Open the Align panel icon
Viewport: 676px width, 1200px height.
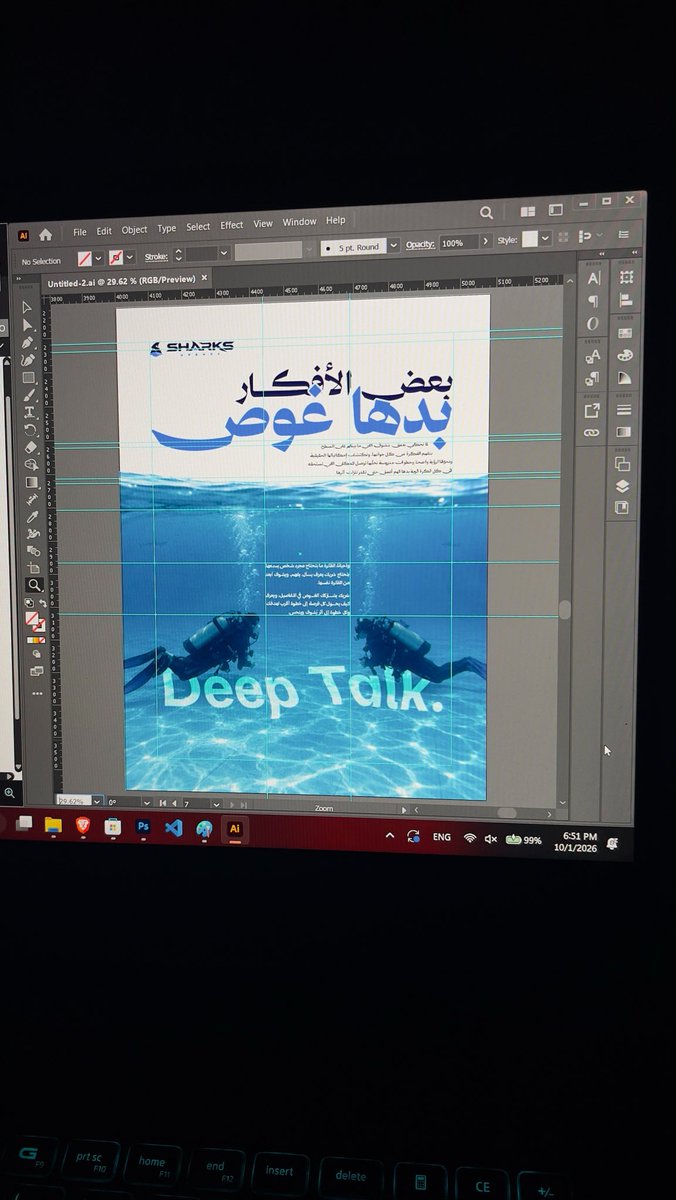626,300
